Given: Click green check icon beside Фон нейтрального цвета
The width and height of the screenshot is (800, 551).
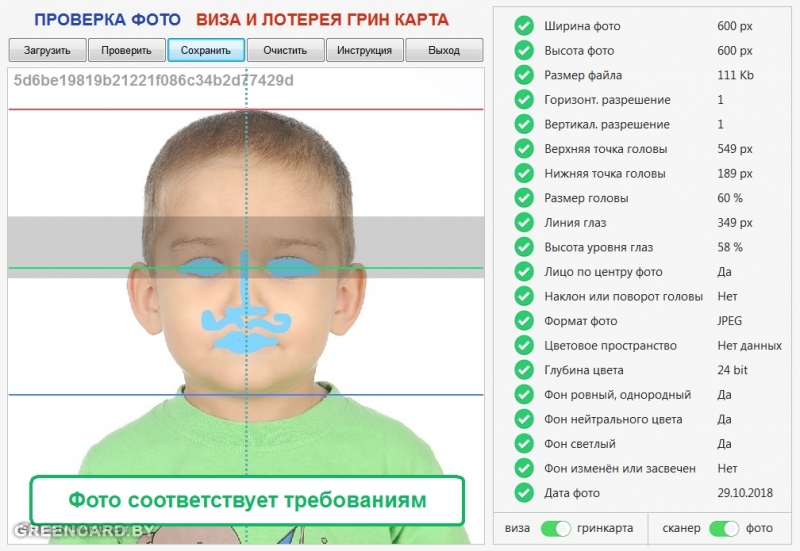Looking at the screenshot, I should 524,418.
